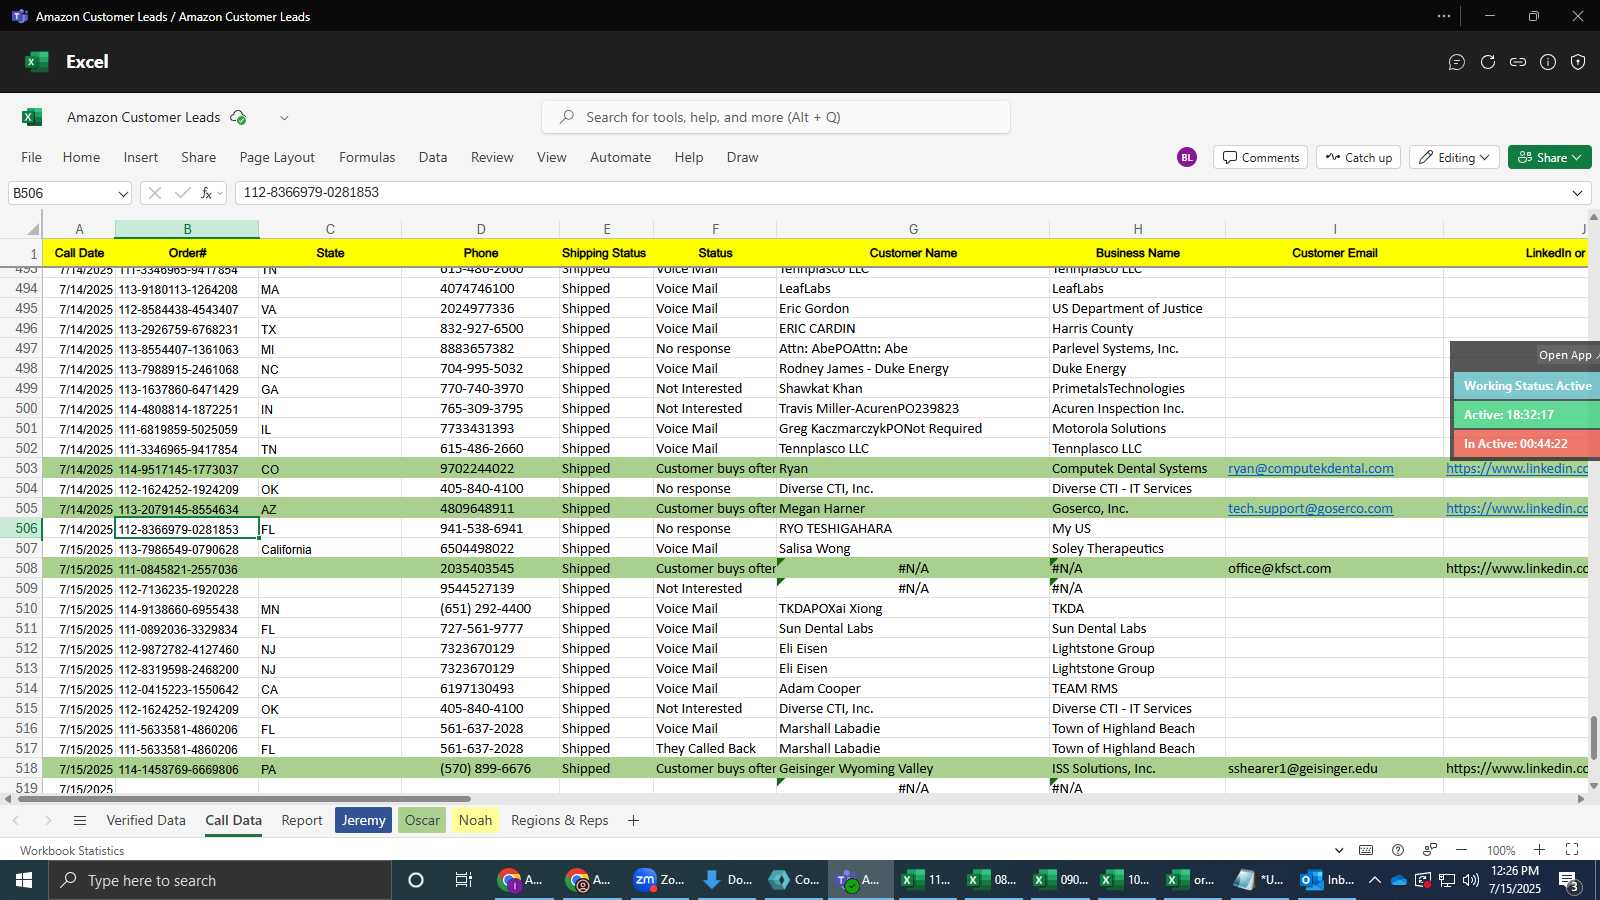Click the BL user avatar
Screen dimensions: 1600x900
1187,157
